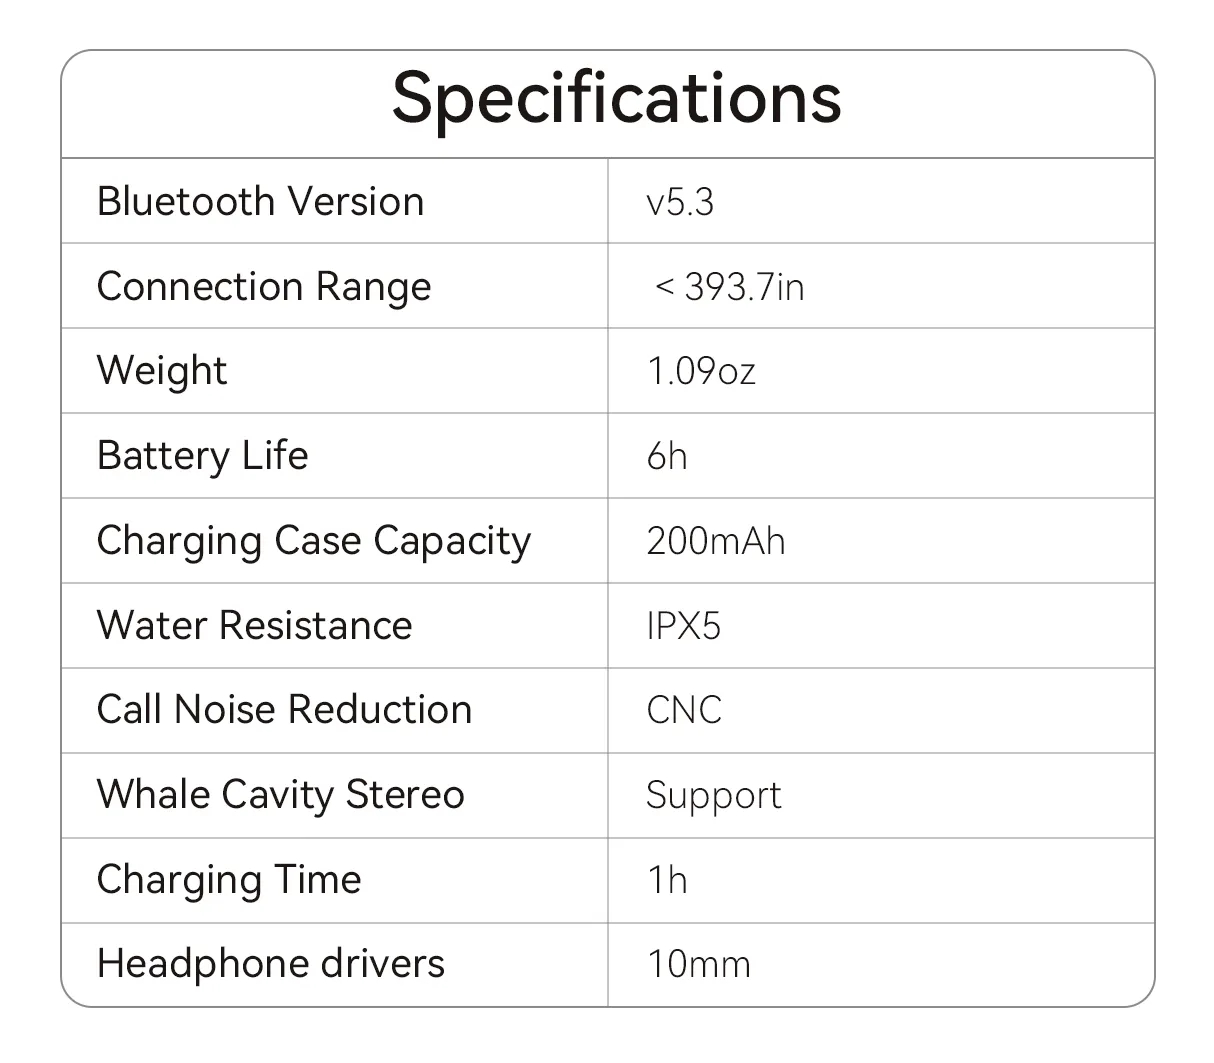Select the Call Noise Reduction label
Screen dimensions: 1214x1063
tap(284, 710)
